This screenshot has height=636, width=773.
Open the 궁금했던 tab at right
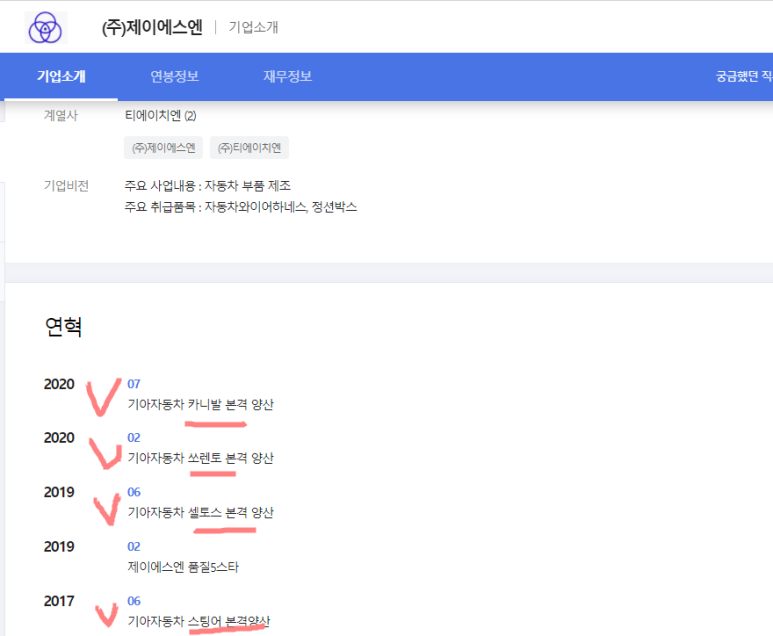coord(744,76)
